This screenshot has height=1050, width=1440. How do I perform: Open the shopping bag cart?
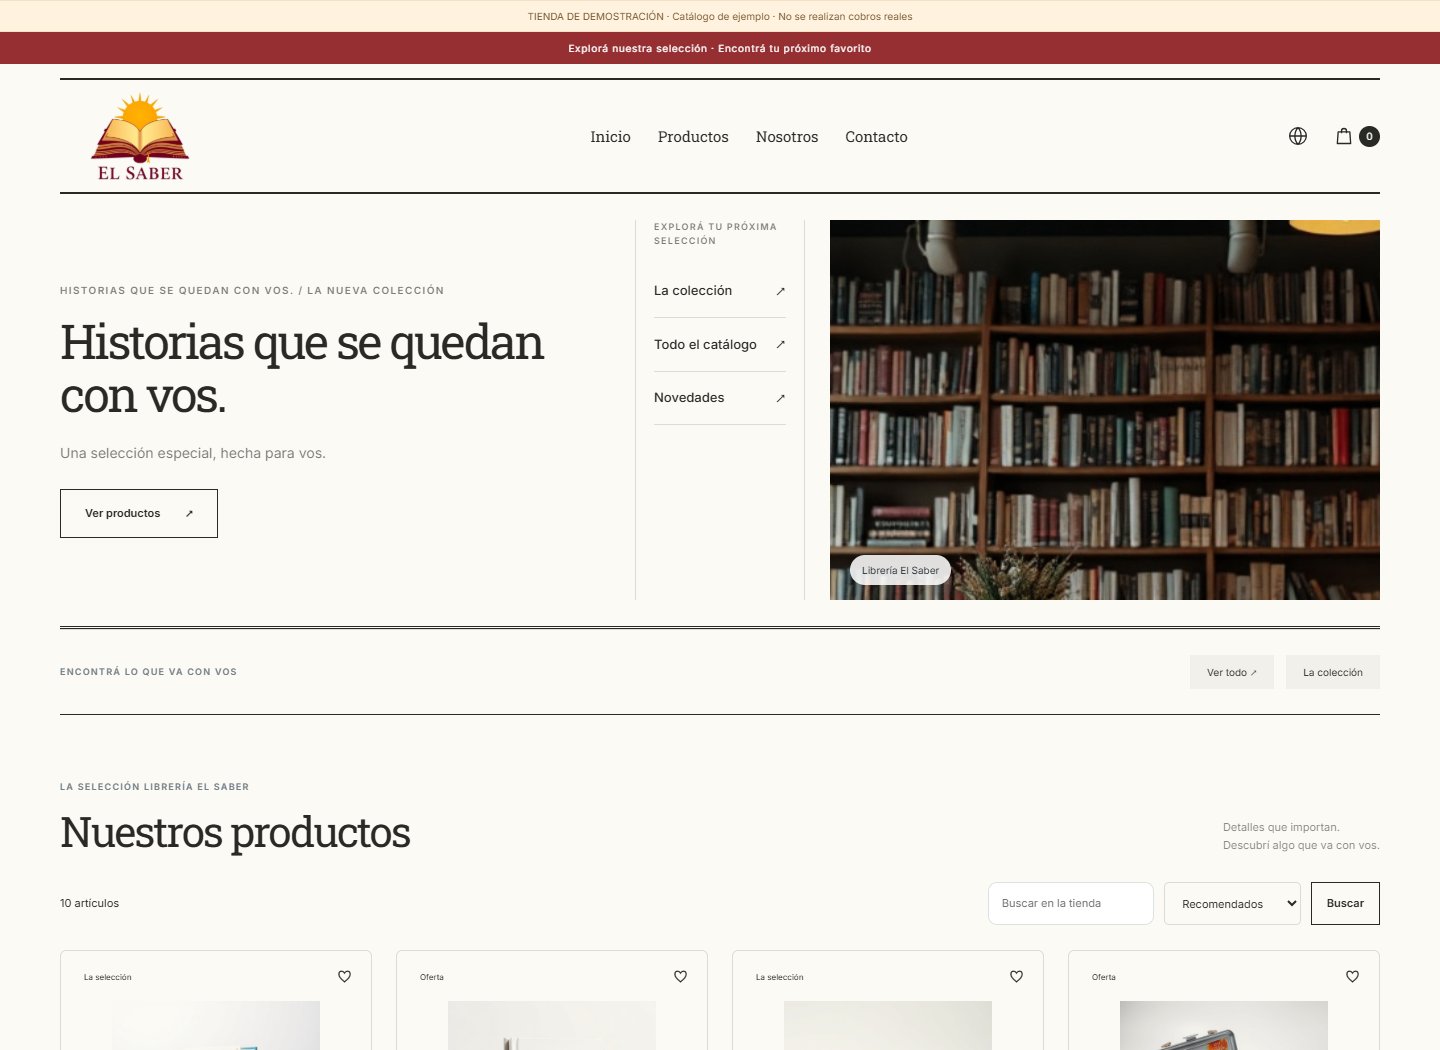(x=1344, y=136)
